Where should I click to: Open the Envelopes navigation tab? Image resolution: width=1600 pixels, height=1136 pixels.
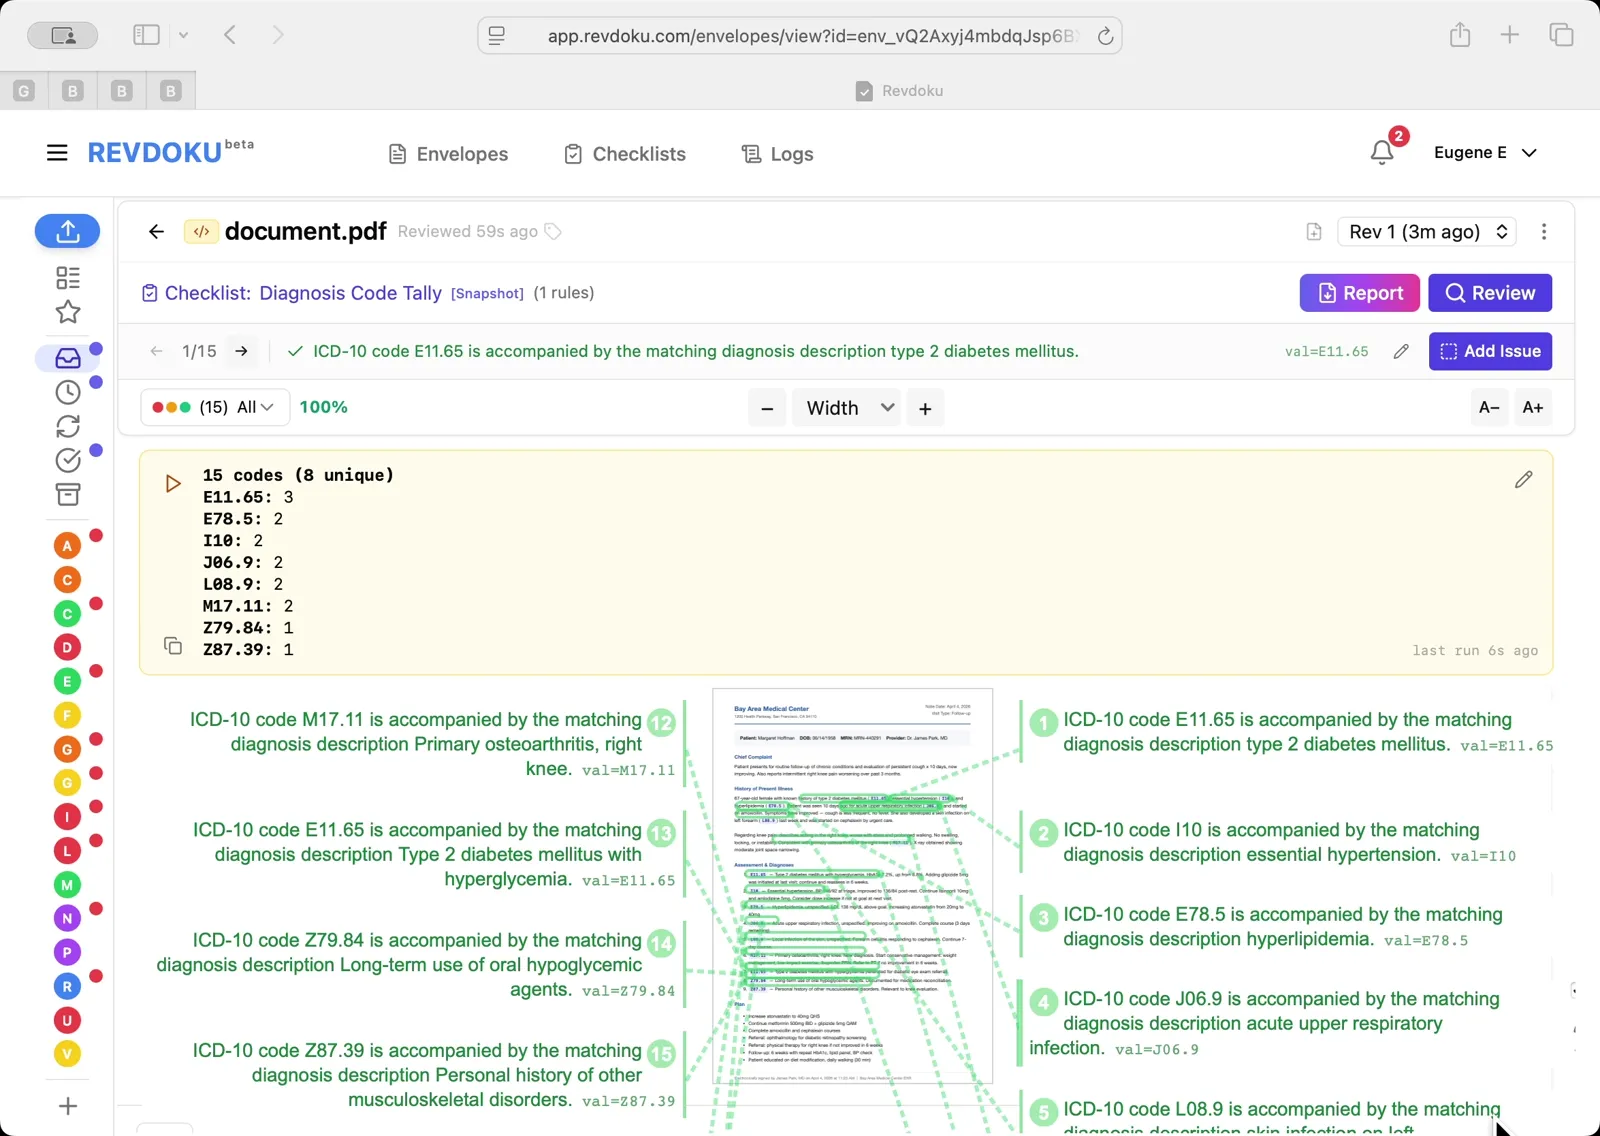click(x=448, y=154)
